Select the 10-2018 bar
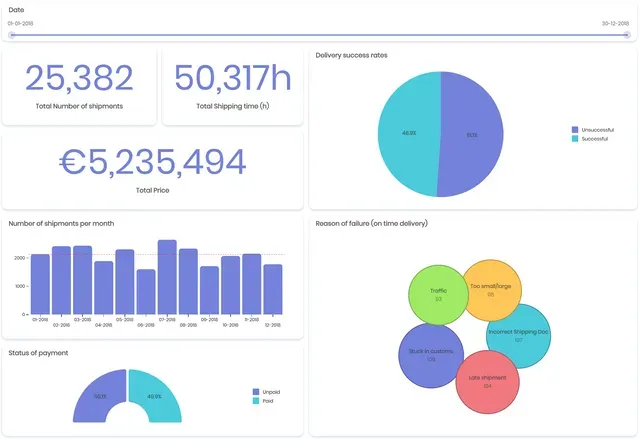640x439 pixels. (231, 285)
